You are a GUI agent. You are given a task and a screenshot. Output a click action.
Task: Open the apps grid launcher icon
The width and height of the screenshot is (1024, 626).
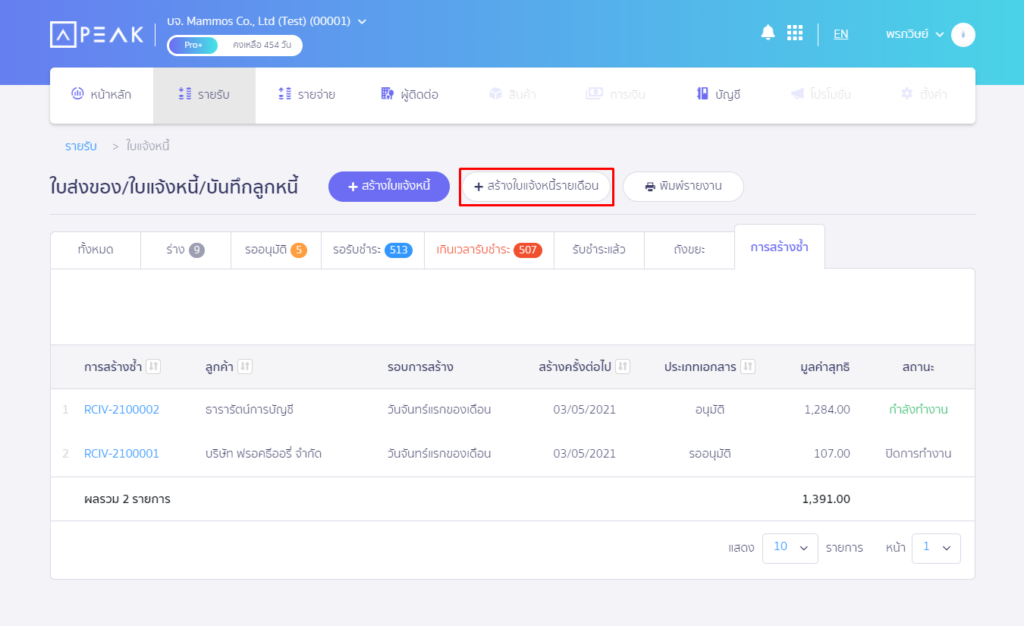(x=795, y=32)
